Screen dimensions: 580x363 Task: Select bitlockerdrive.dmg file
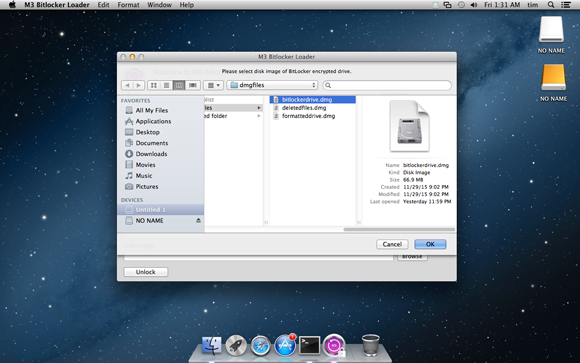point(313,100)
